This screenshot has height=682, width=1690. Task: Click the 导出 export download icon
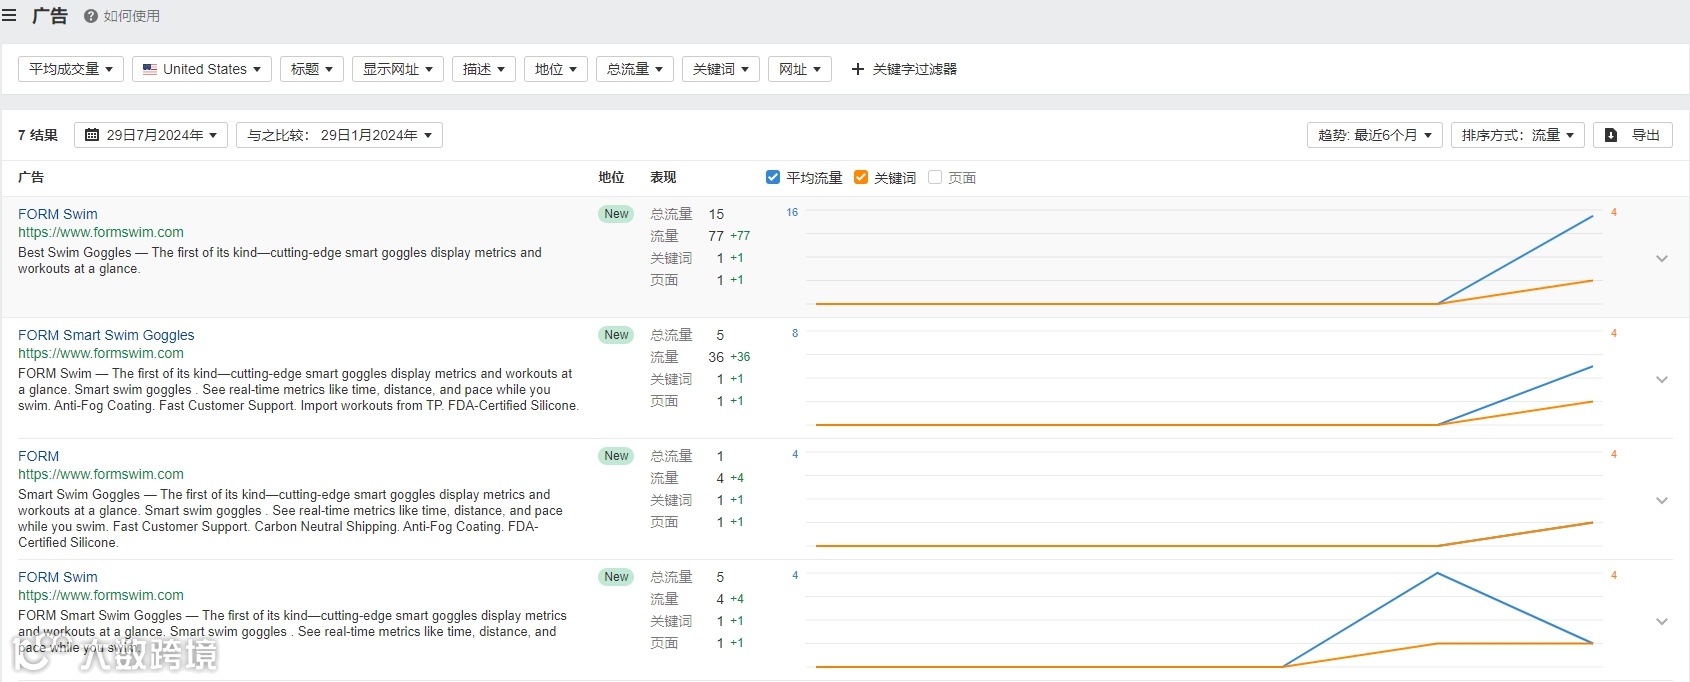pos(1611,135)
